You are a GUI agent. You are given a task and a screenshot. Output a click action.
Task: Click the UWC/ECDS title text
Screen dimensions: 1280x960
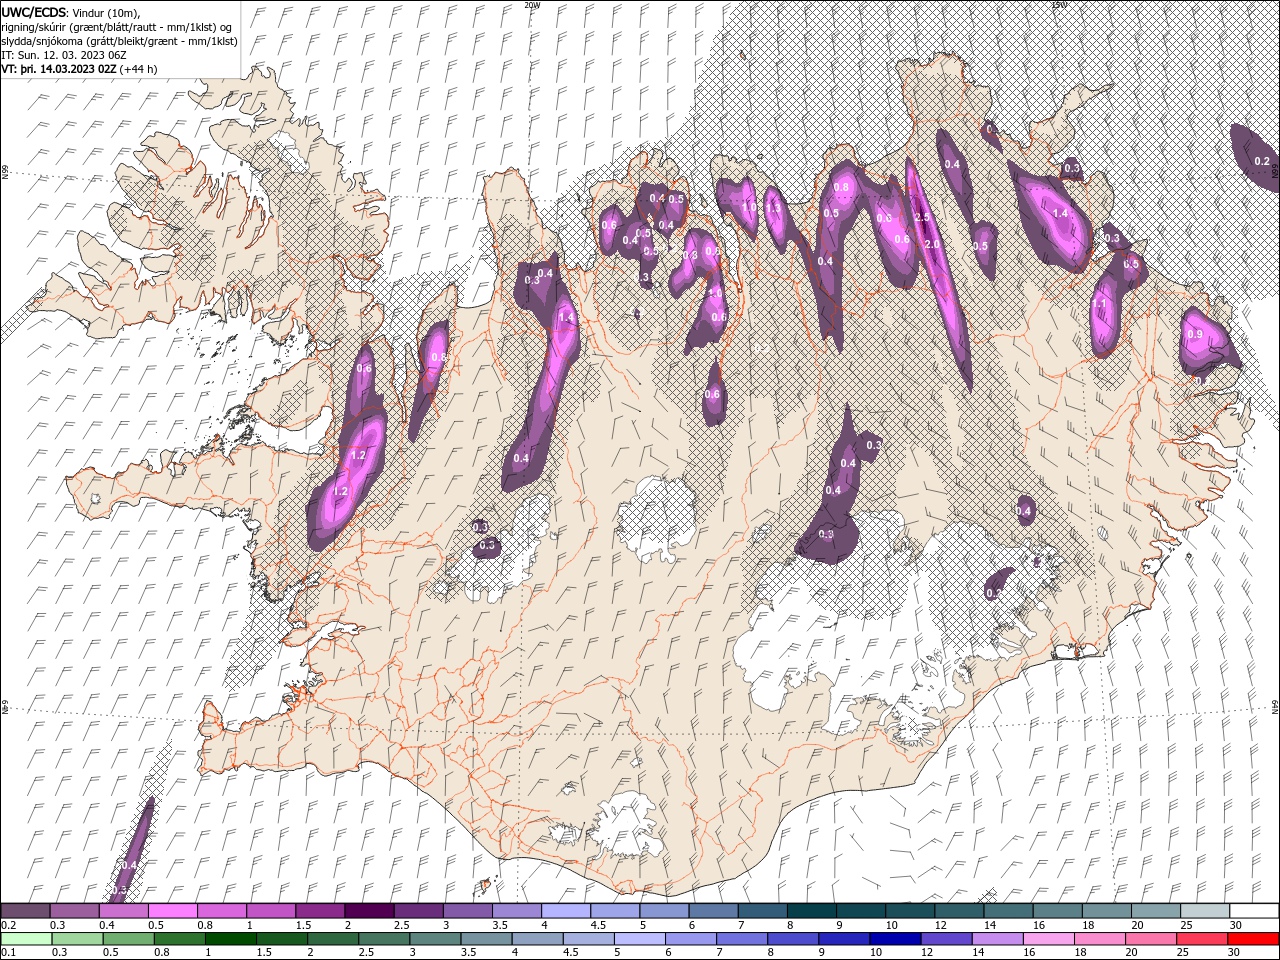35,12
